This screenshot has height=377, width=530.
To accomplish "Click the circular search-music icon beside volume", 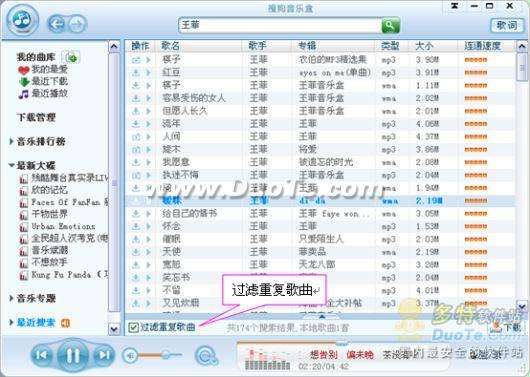I will tap(207, 356).
